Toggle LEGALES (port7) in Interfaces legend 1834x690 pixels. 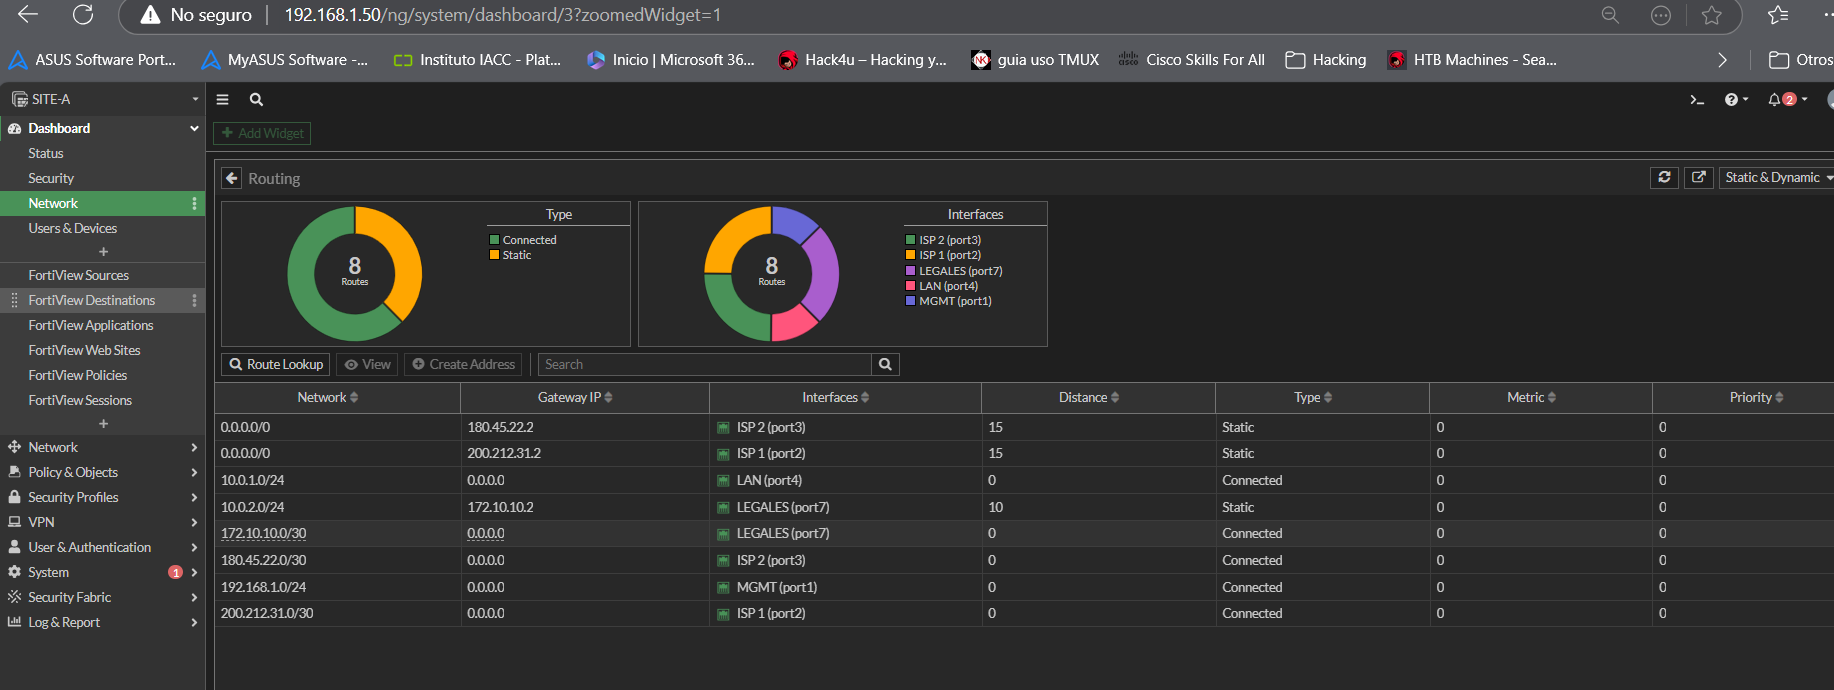coord(960,271)
